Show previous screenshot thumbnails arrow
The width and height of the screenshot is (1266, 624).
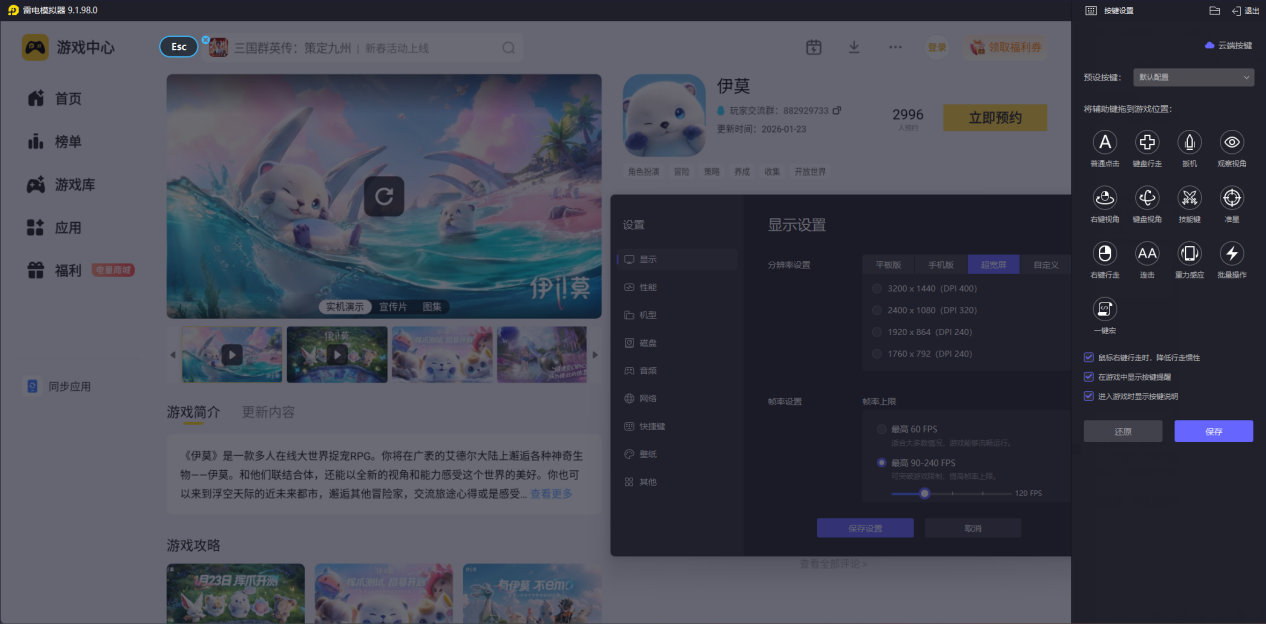172,355
